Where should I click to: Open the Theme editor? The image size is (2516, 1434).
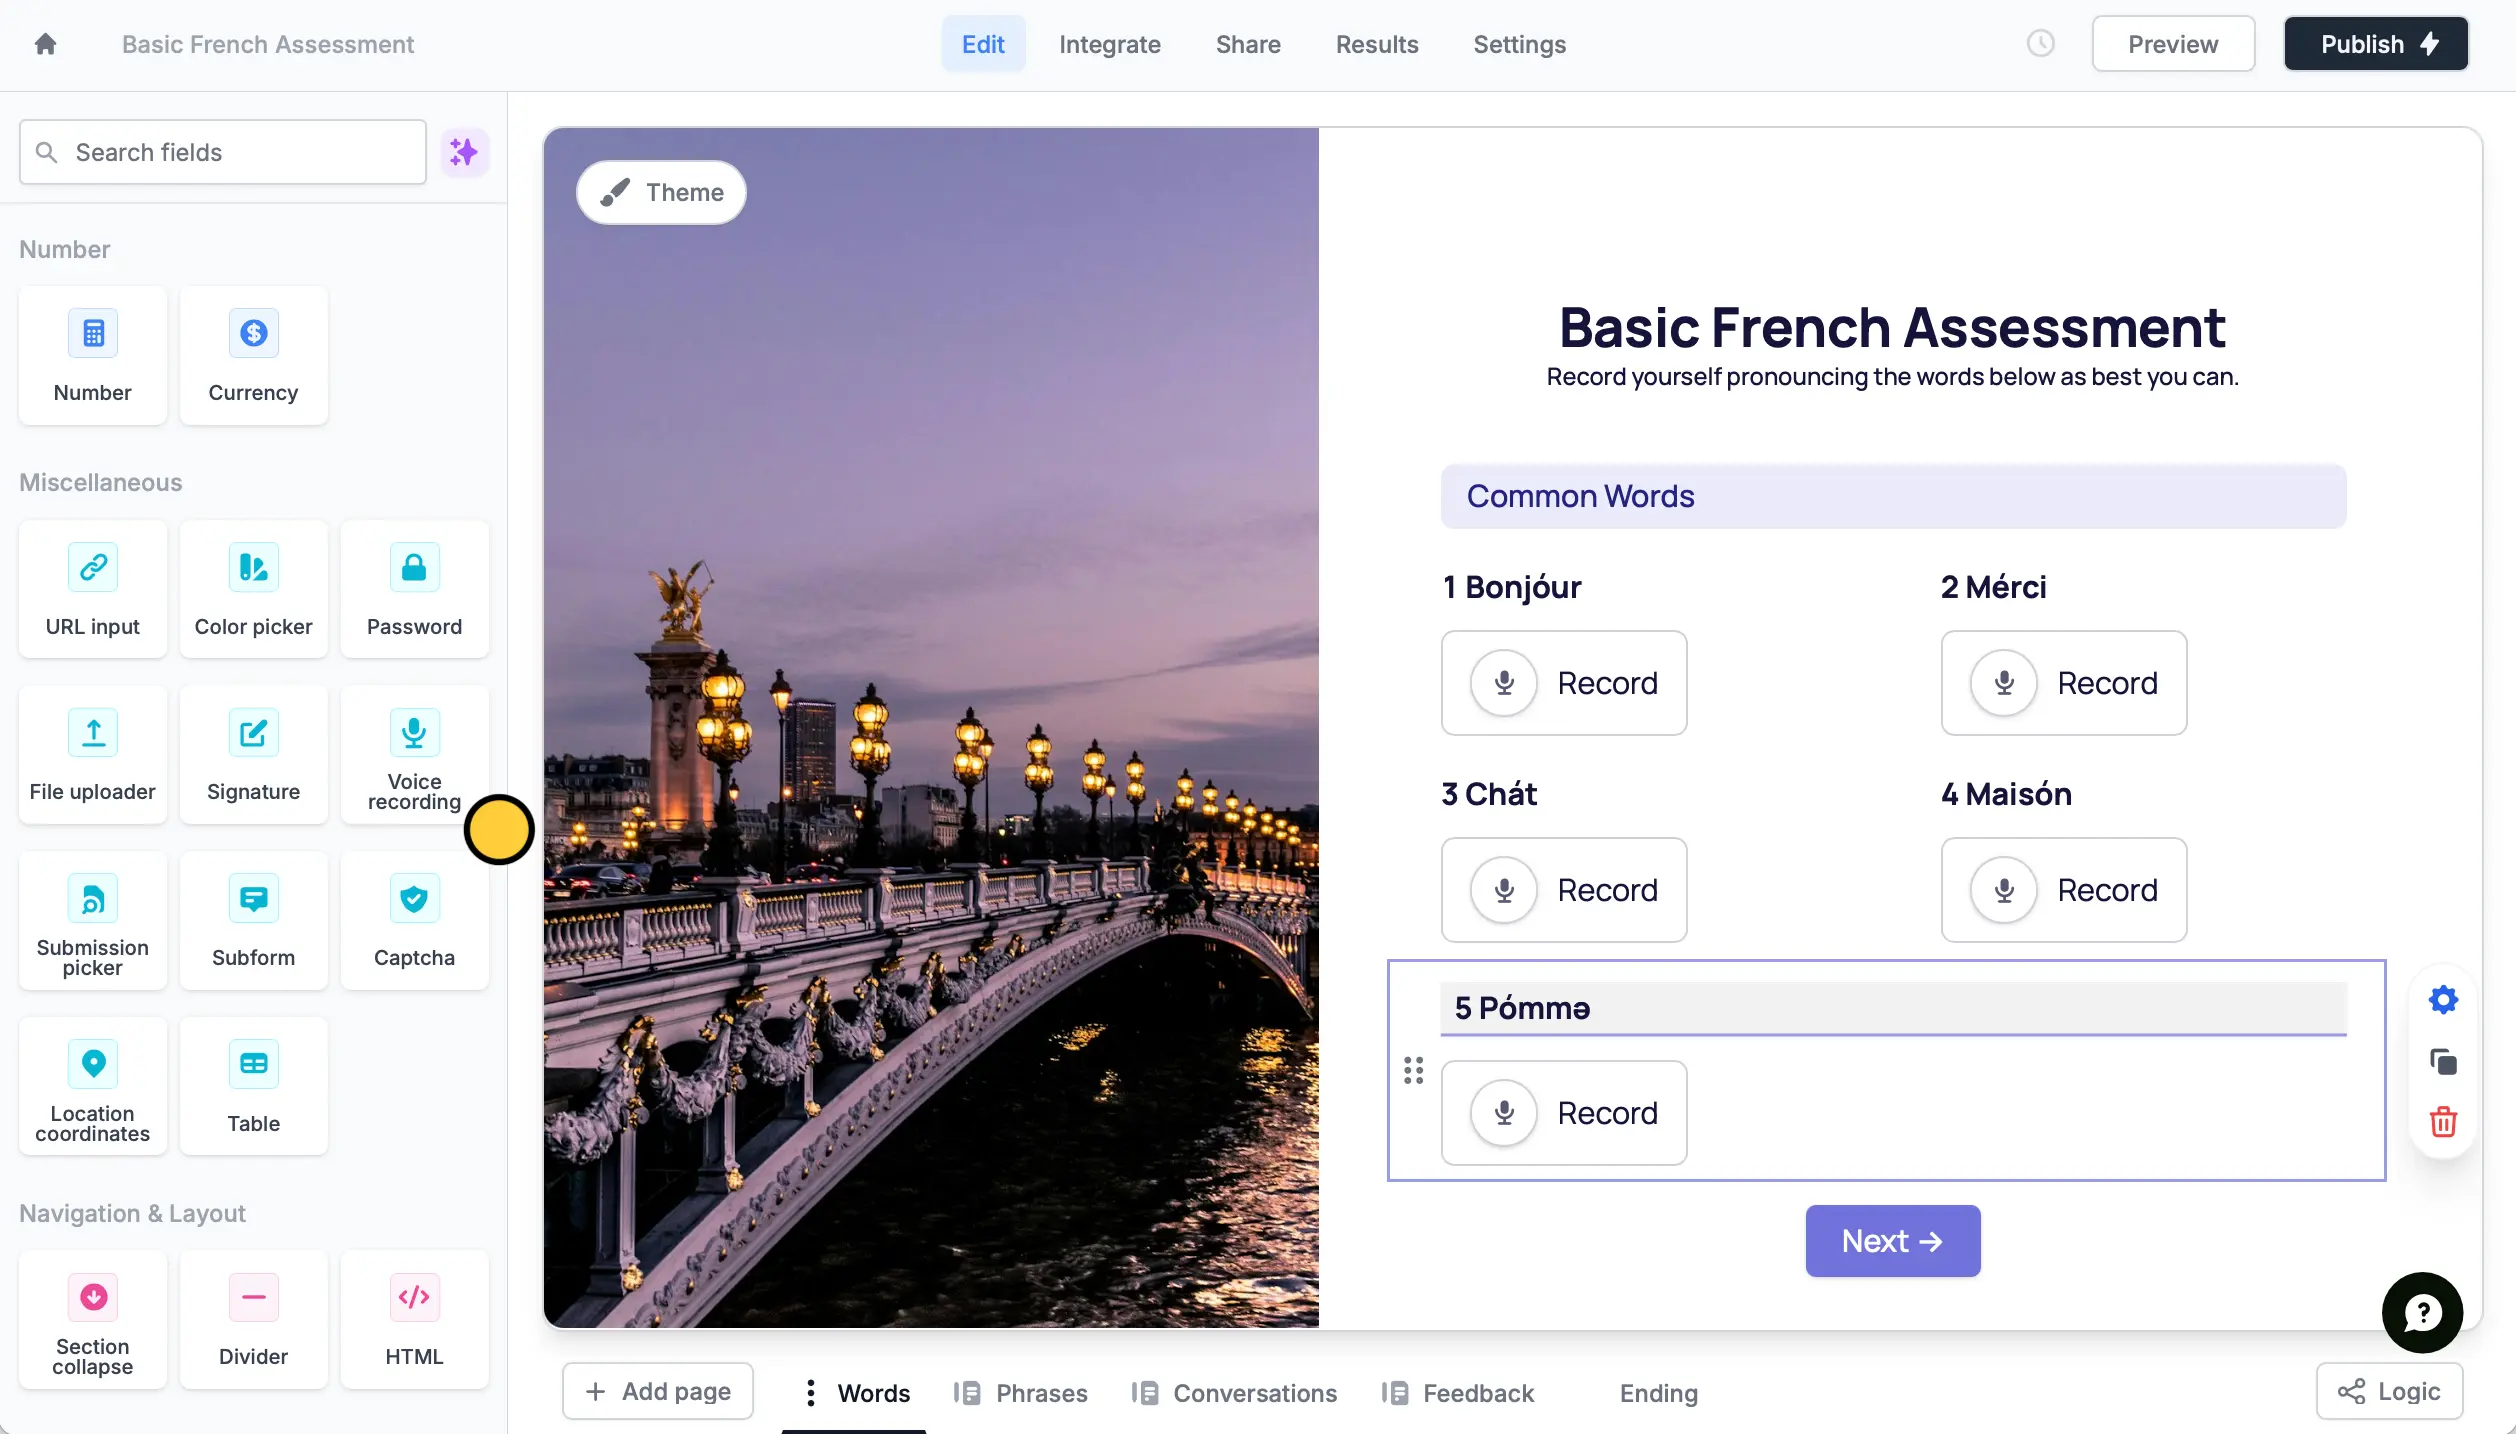pyautogui.click(x=661, y=192)
